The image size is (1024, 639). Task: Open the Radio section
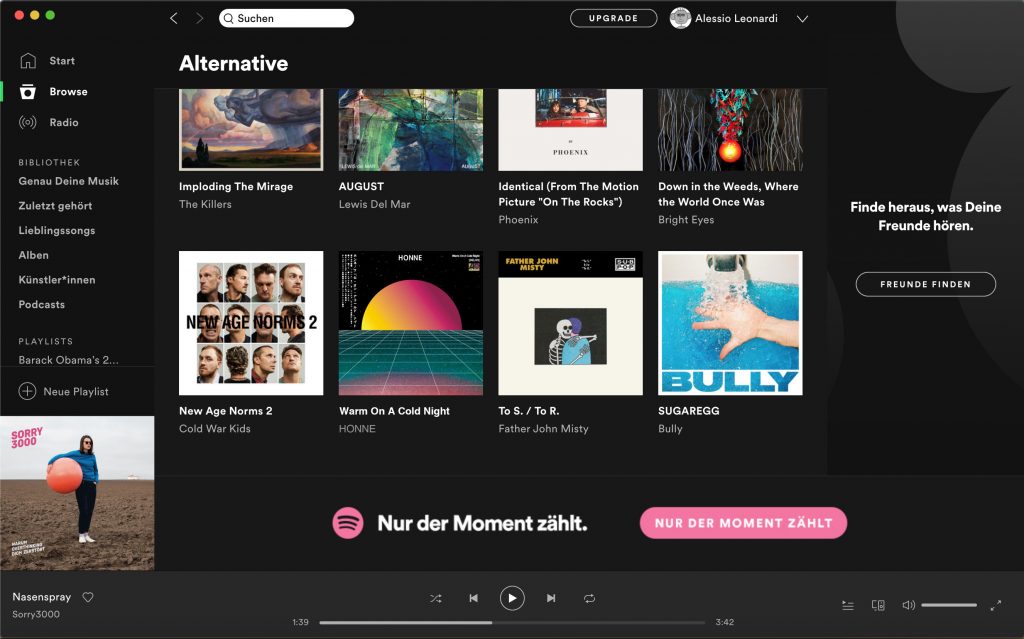[63, 122]
